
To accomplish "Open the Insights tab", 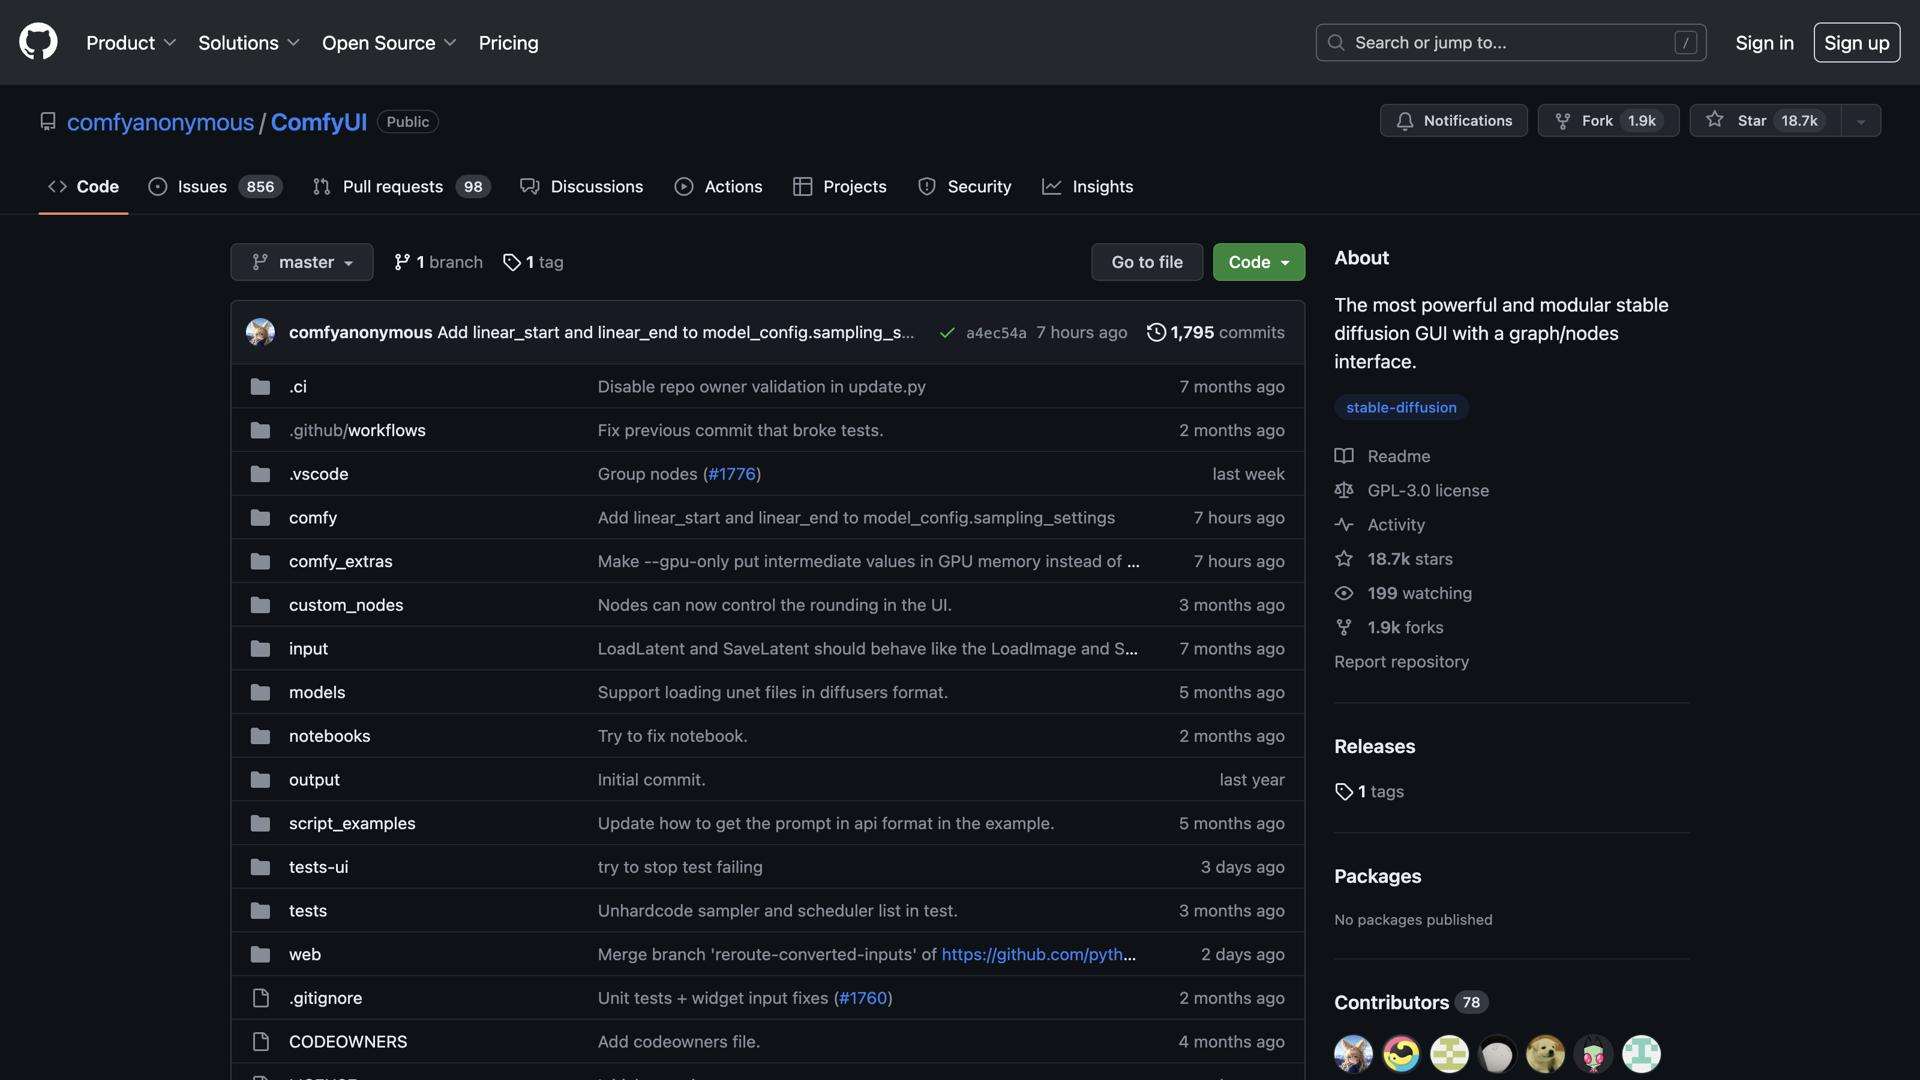I will click(x=1101, y=187).
